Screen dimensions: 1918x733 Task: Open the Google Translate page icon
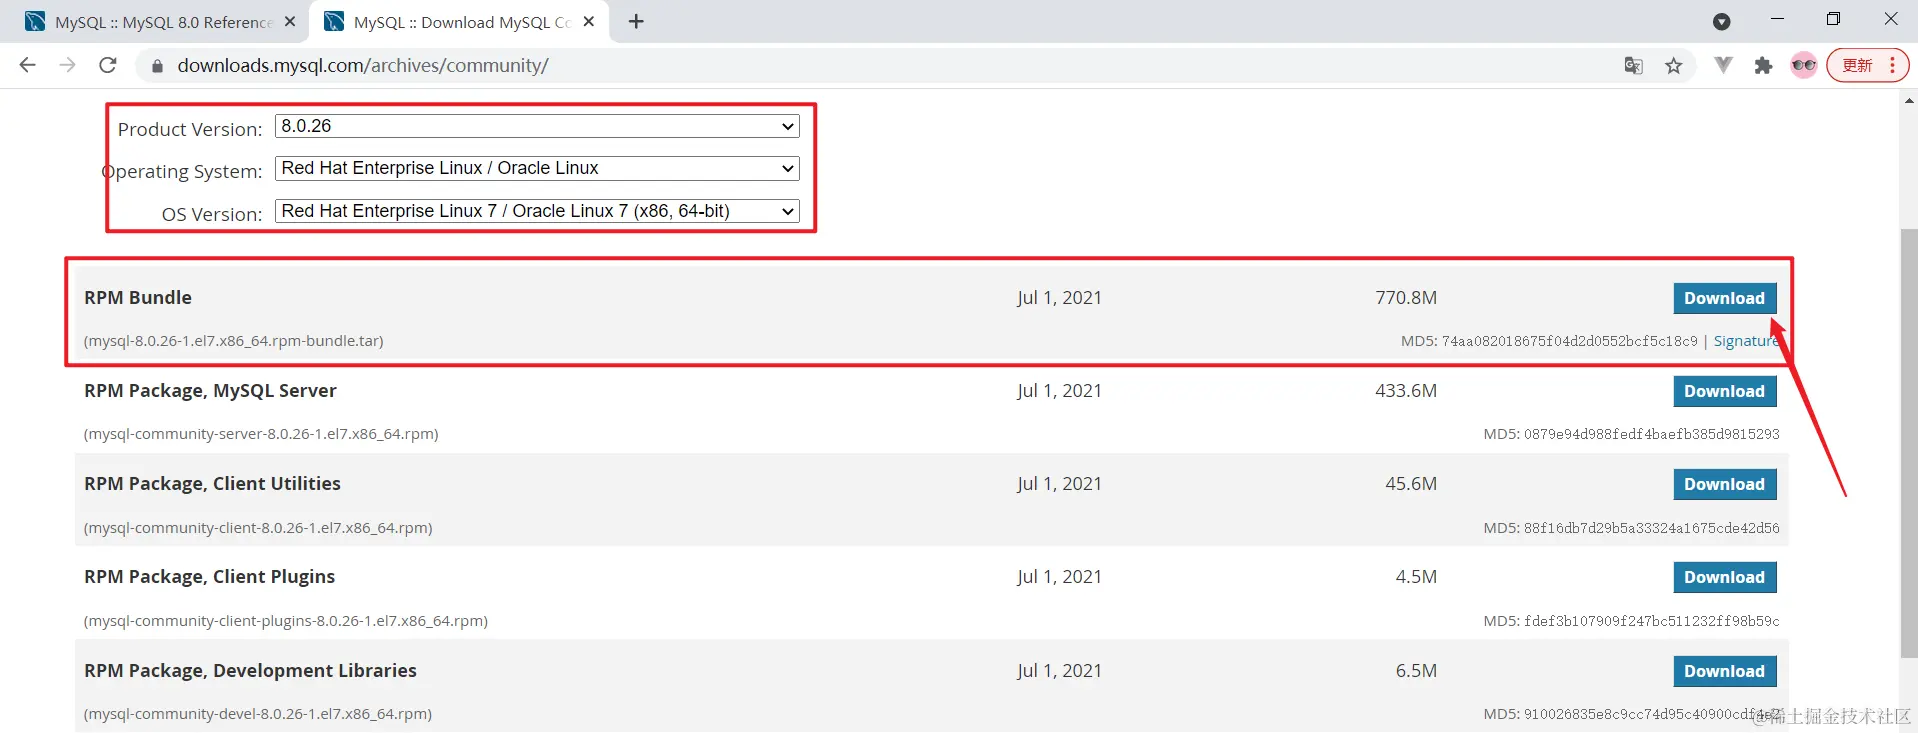pos(1633,66)
